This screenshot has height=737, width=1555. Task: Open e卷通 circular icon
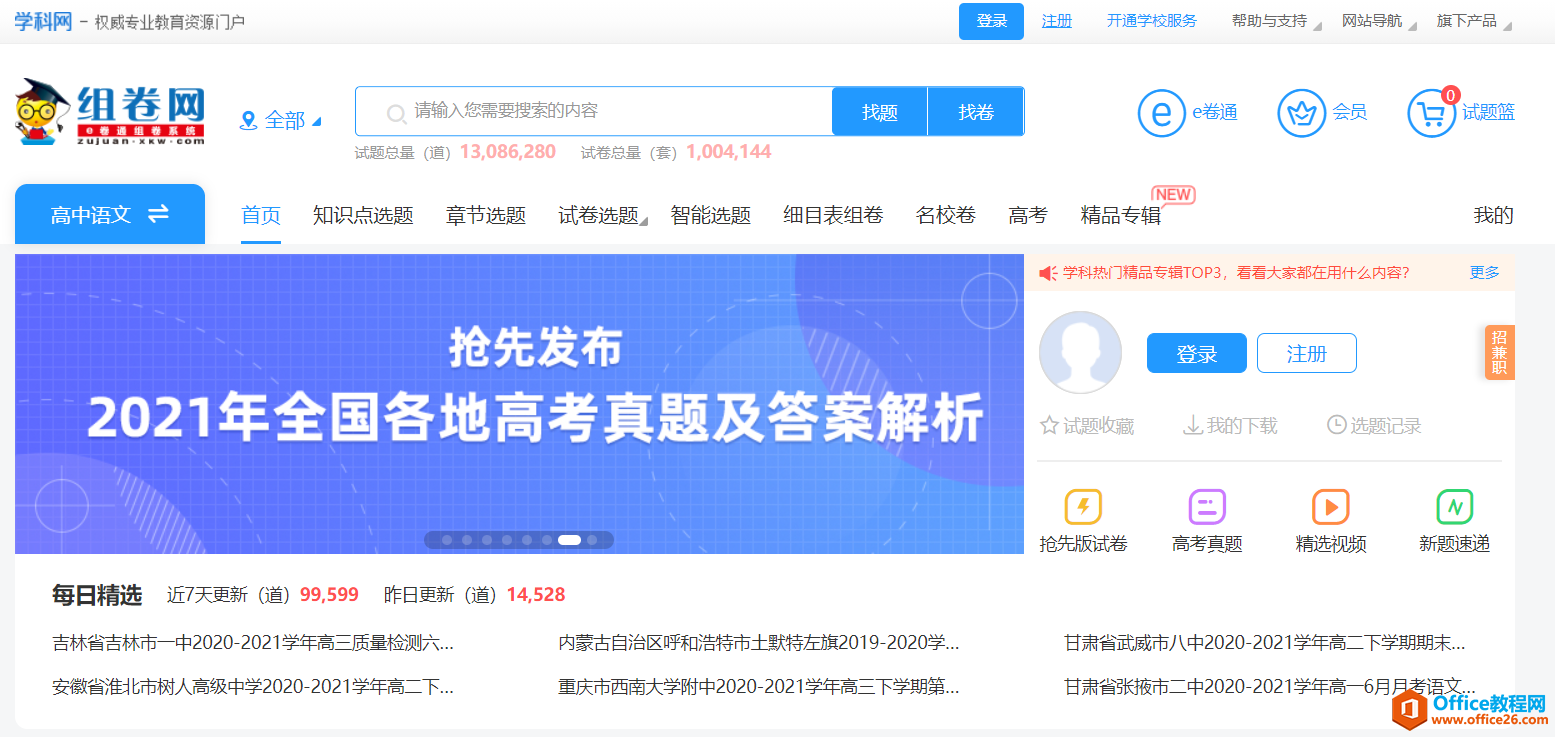[x=1161, y=113]
